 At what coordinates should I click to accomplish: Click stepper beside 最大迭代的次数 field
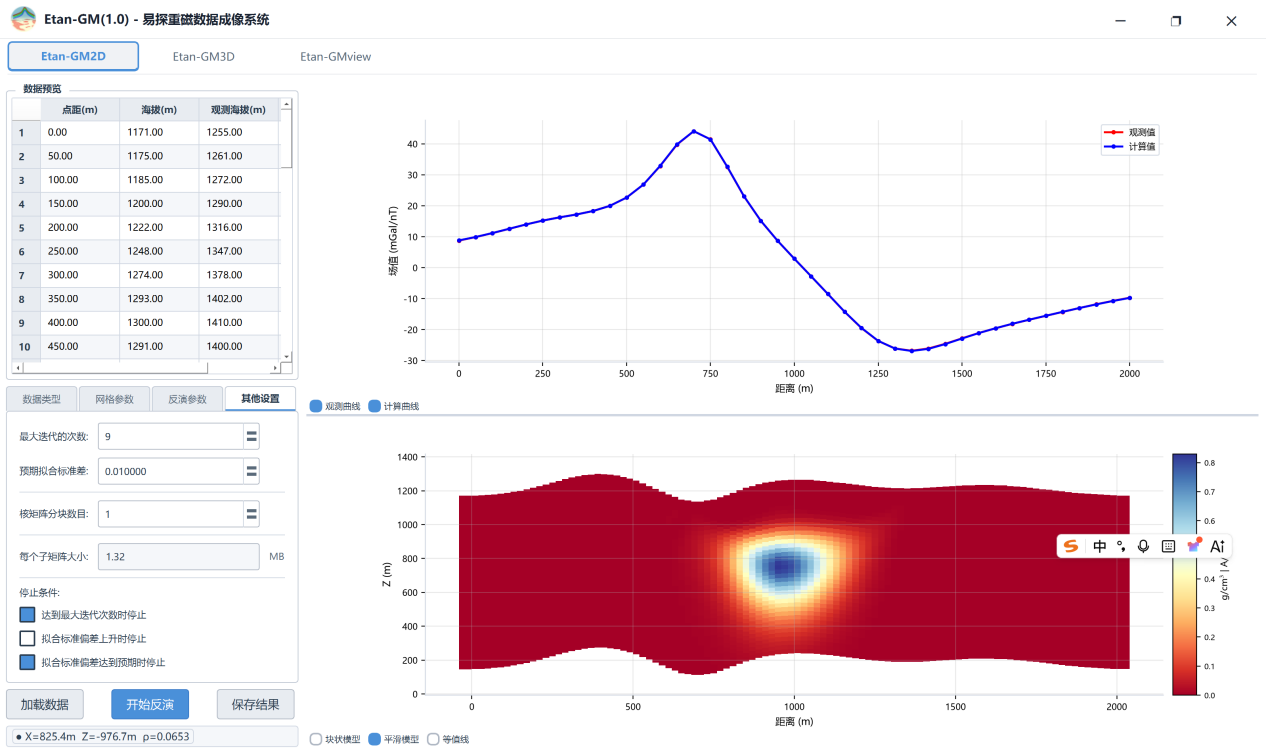252,436
